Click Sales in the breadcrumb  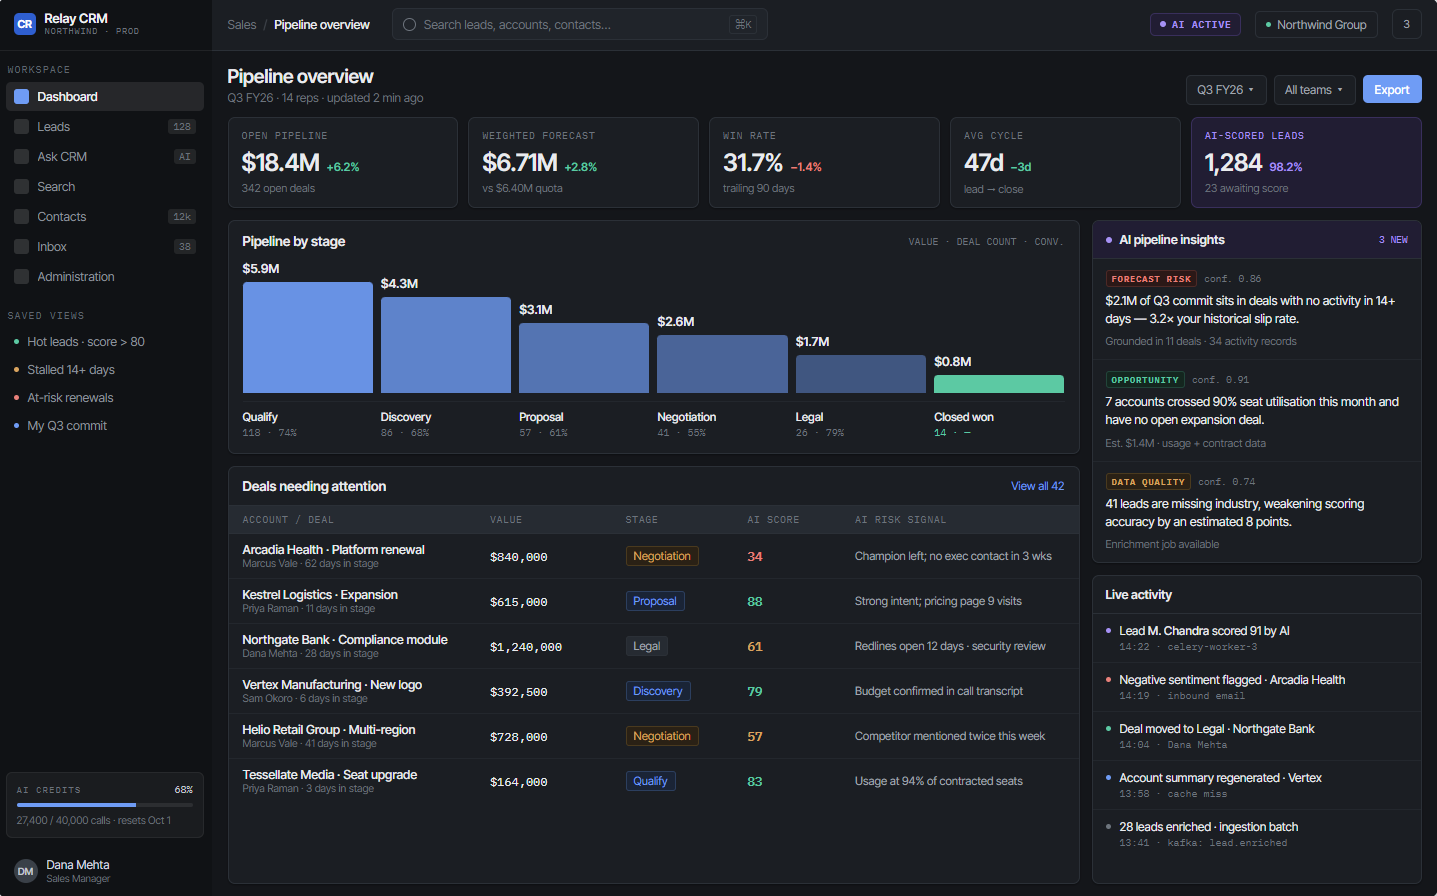point(241,25)
